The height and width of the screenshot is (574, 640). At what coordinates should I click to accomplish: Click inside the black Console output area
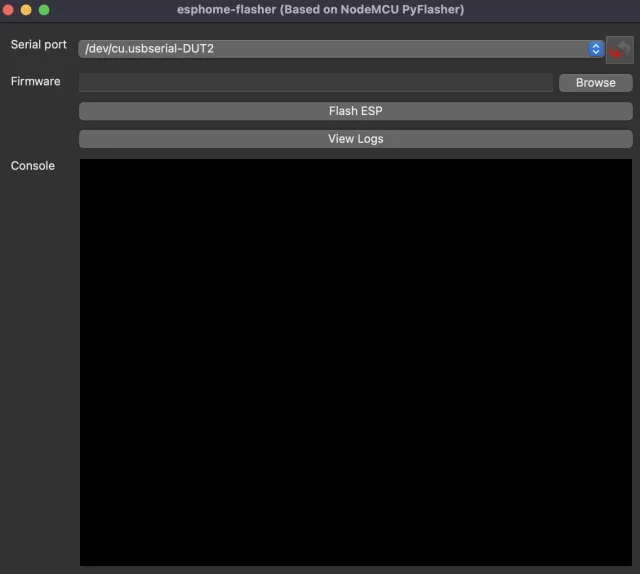tap(355, 360)
